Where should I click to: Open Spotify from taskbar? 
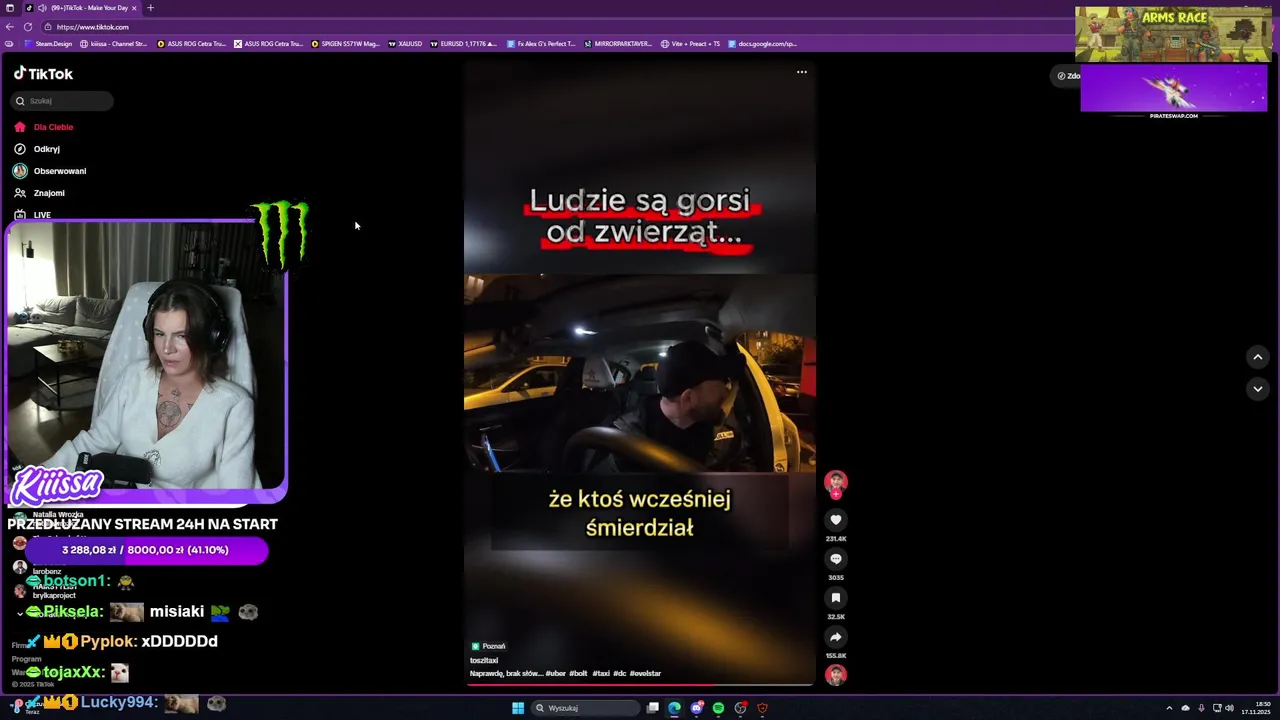718,708
